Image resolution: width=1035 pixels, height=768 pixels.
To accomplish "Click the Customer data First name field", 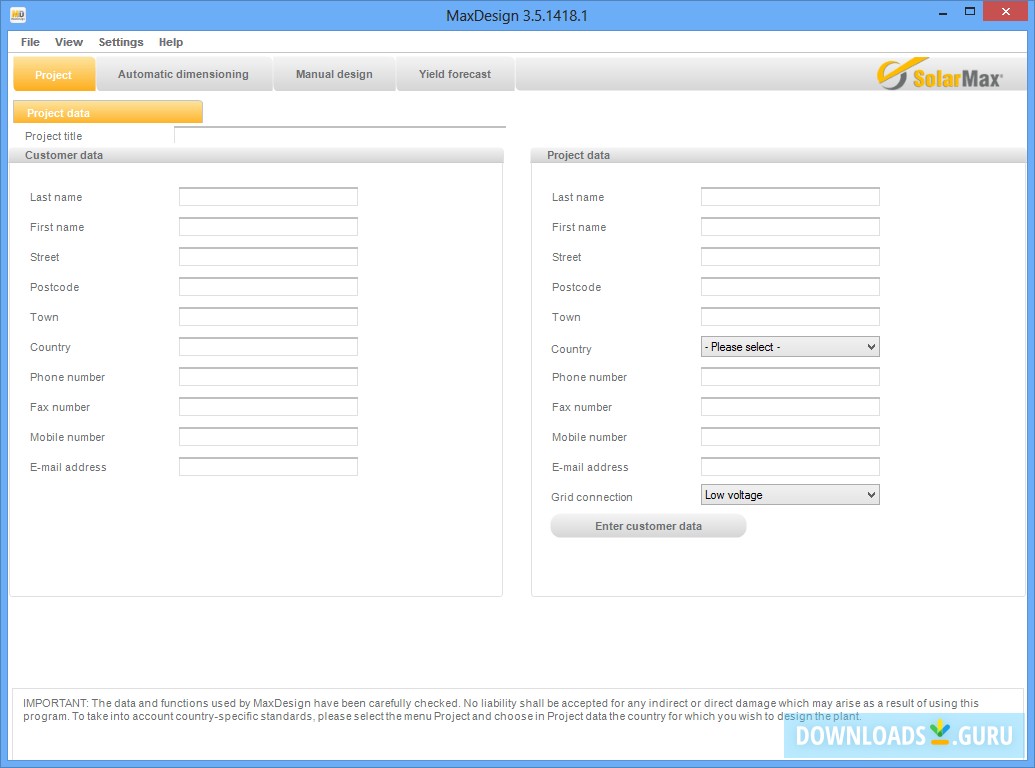I will tap(268, 227).
